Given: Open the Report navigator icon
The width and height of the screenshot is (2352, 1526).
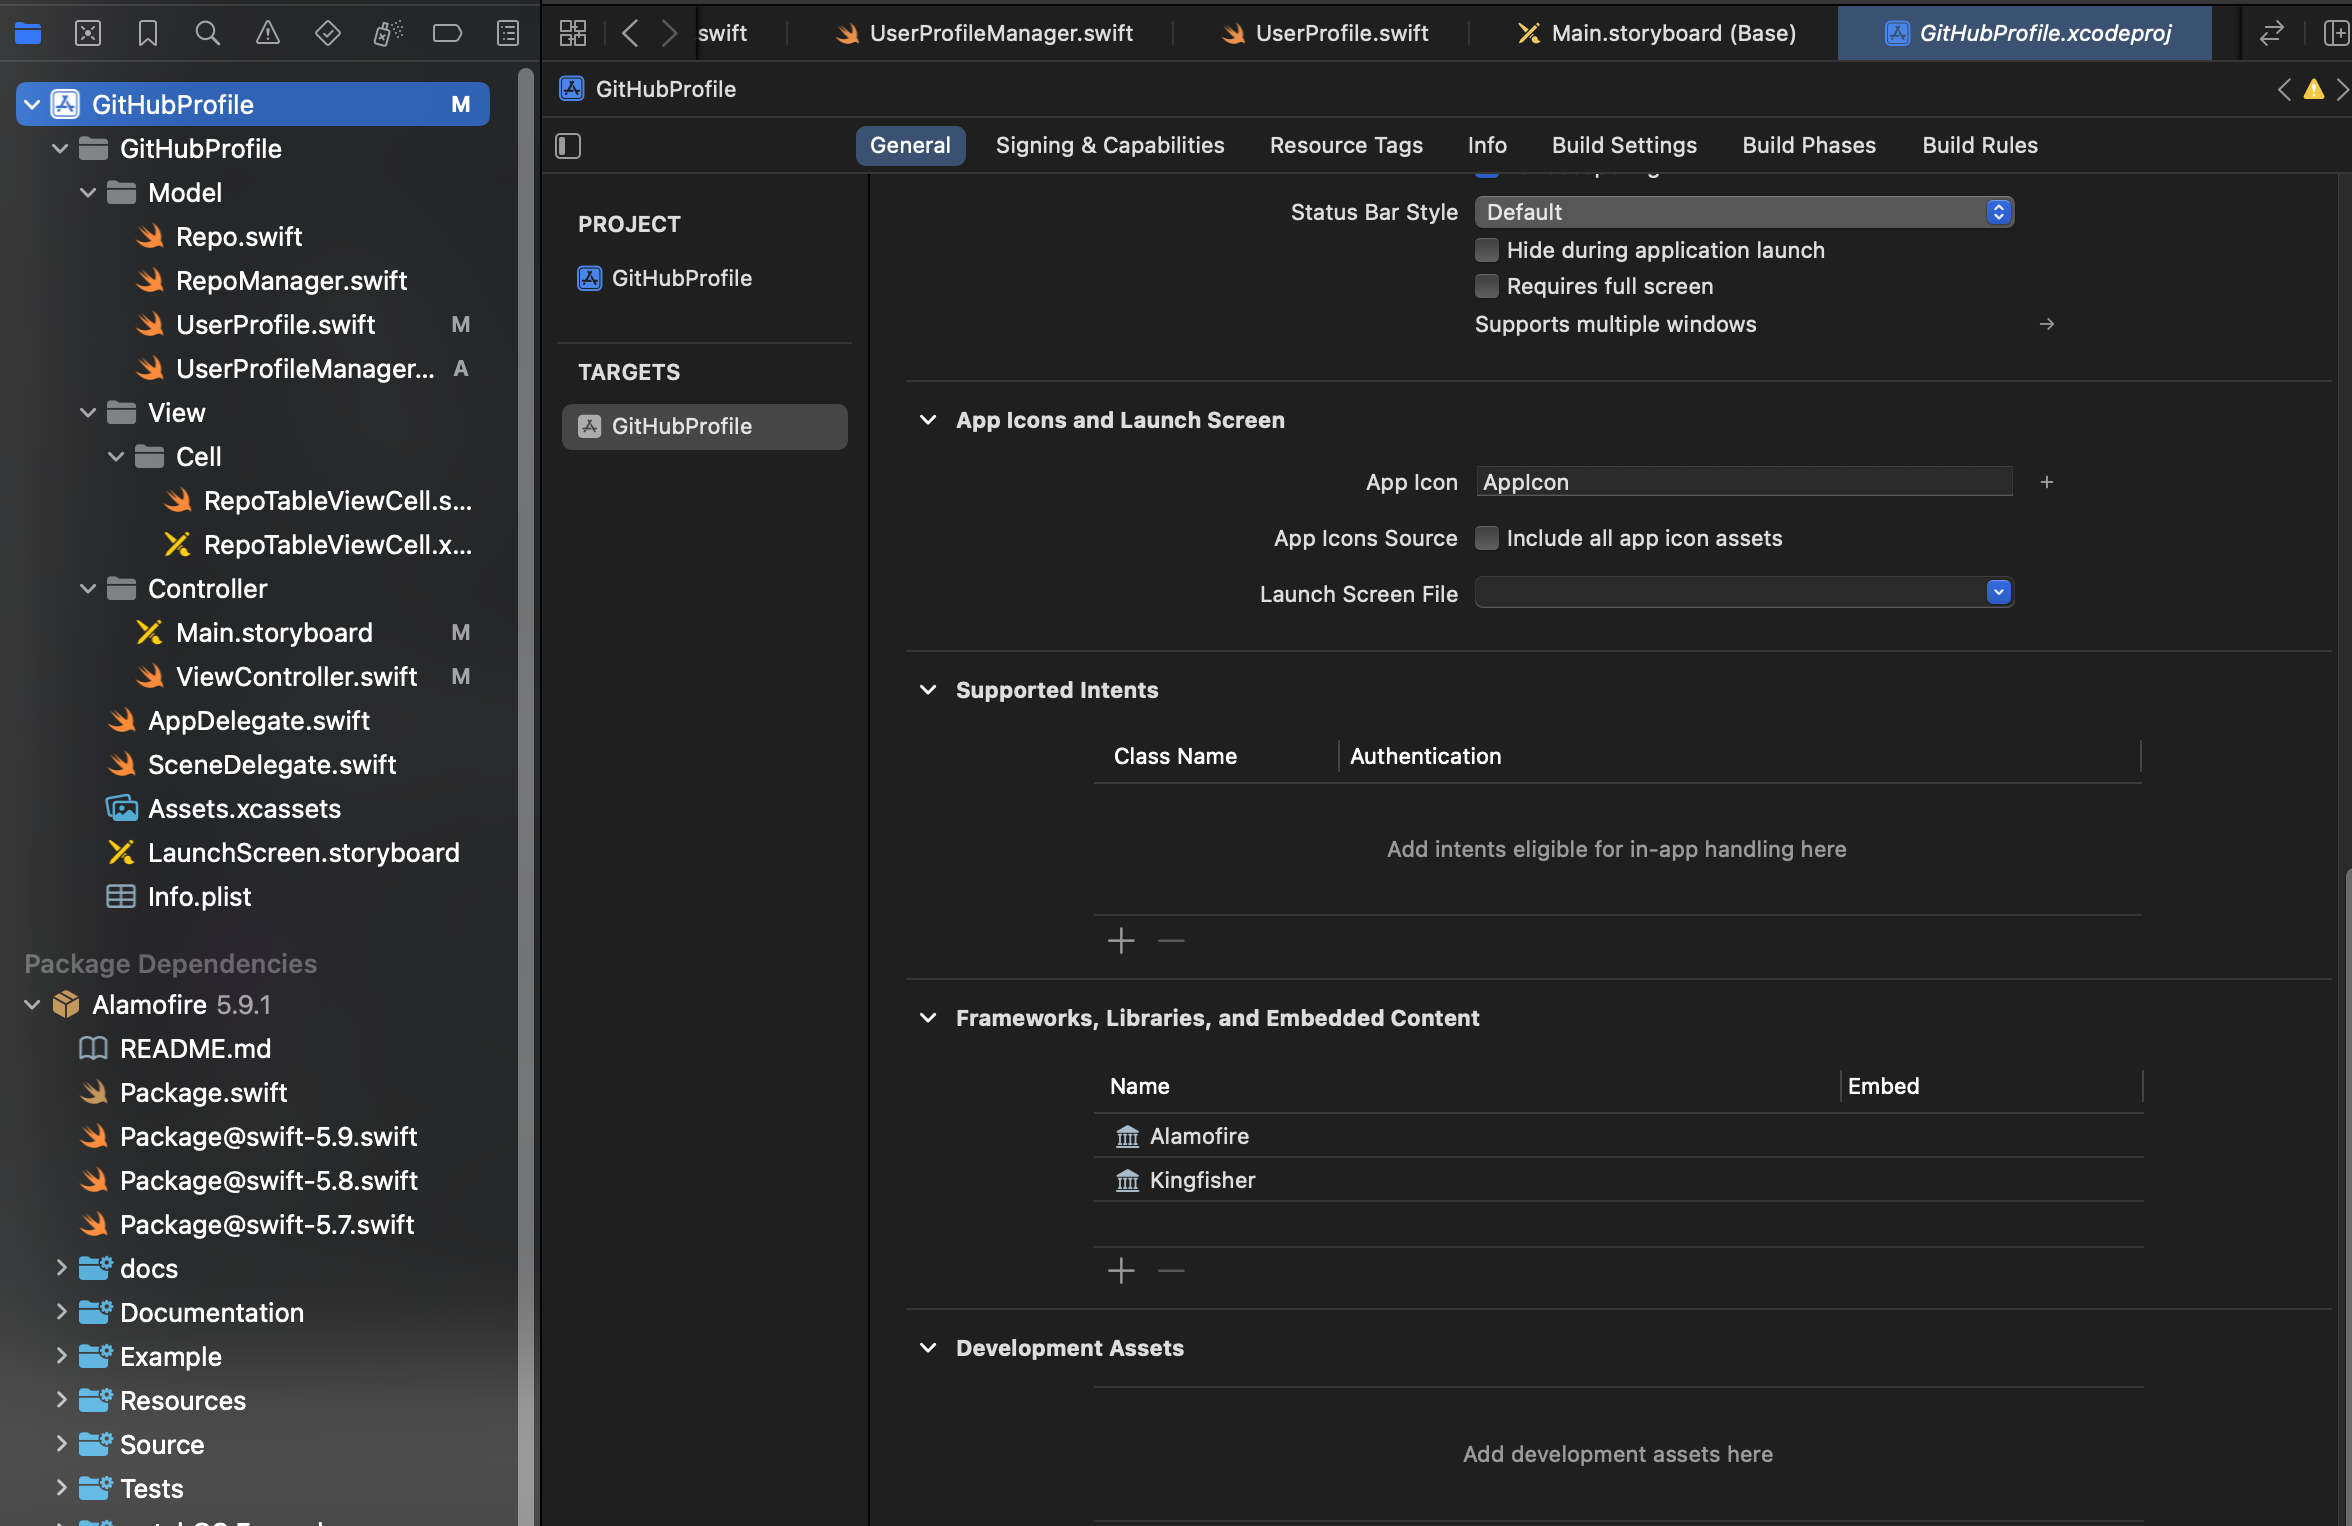Looking at the screenshot, I should 508,33.
